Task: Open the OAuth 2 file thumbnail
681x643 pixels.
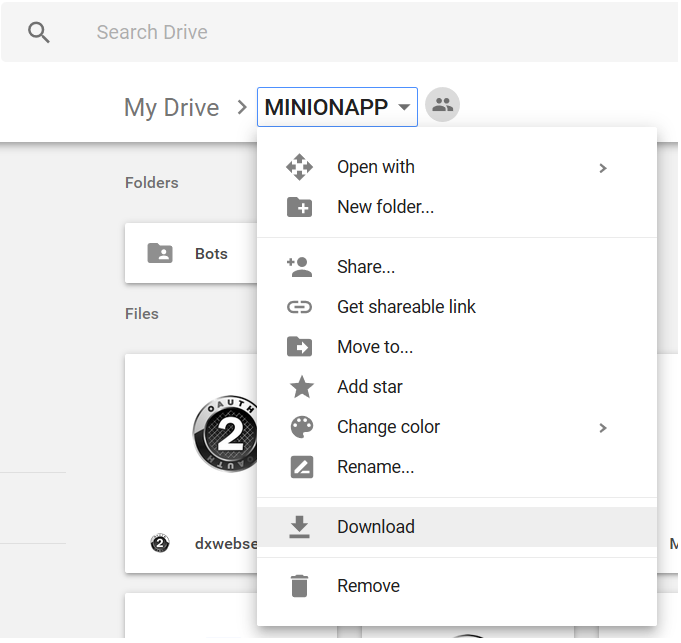Action: [x=225, y=434]
